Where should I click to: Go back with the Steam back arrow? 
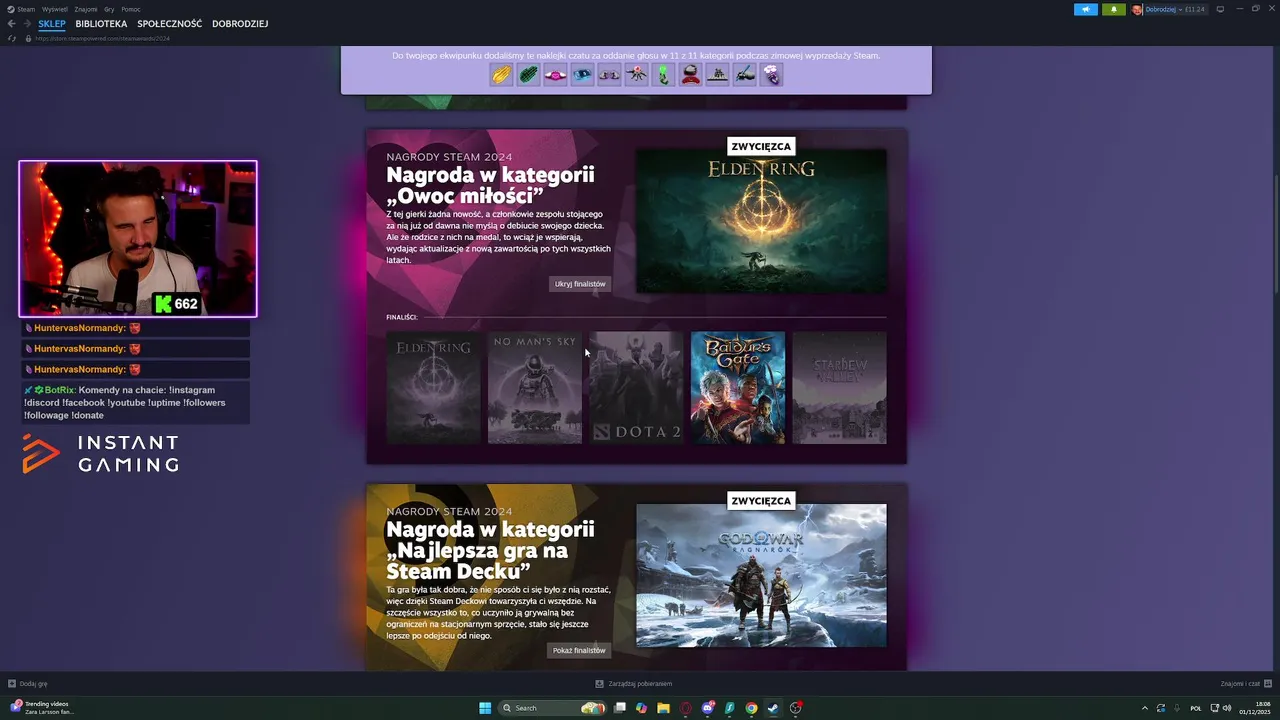pyautogui.click(x=12, y=24)
